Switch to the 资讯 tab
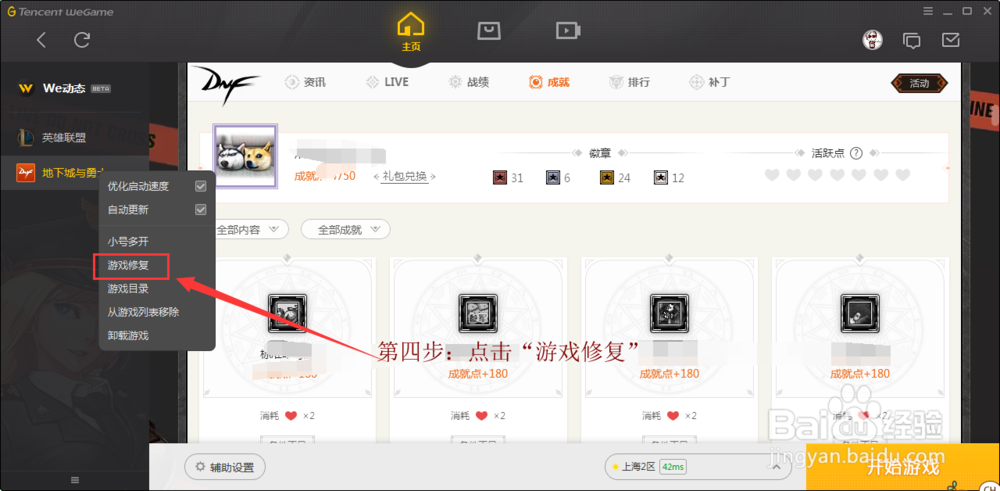 point(305,82)
